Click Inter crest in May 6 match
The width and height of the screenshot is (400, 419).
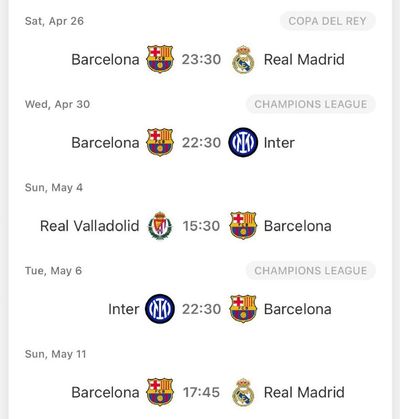tap(160, 309)
